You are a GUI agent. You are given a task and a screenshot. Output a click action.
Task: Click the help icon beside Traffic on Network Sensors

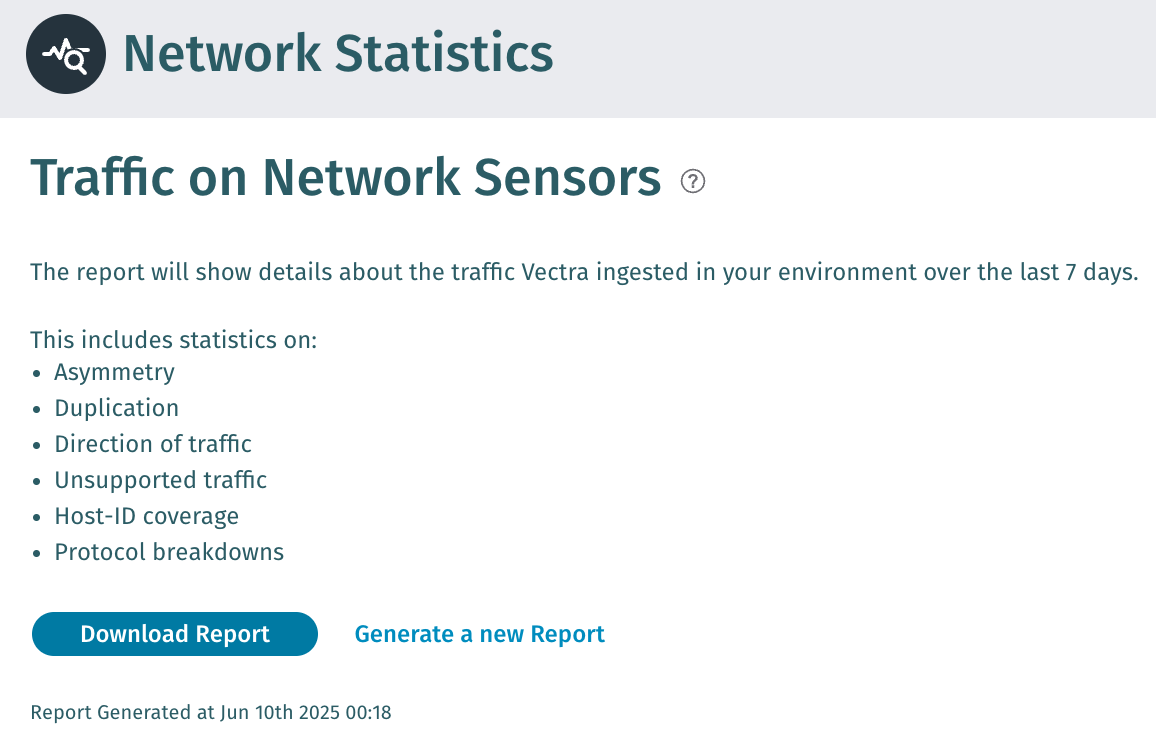coord(692,181)
